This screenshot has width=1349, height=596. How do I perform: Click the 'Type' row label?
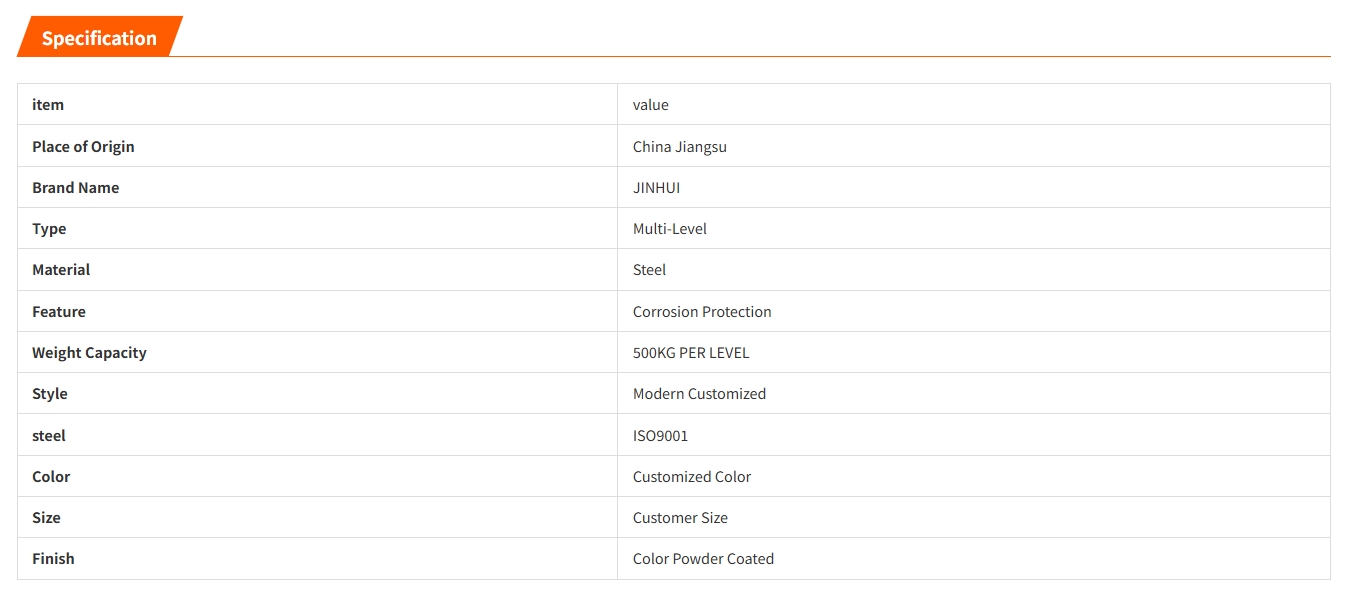pyautogui.click(x=49, y=229)
